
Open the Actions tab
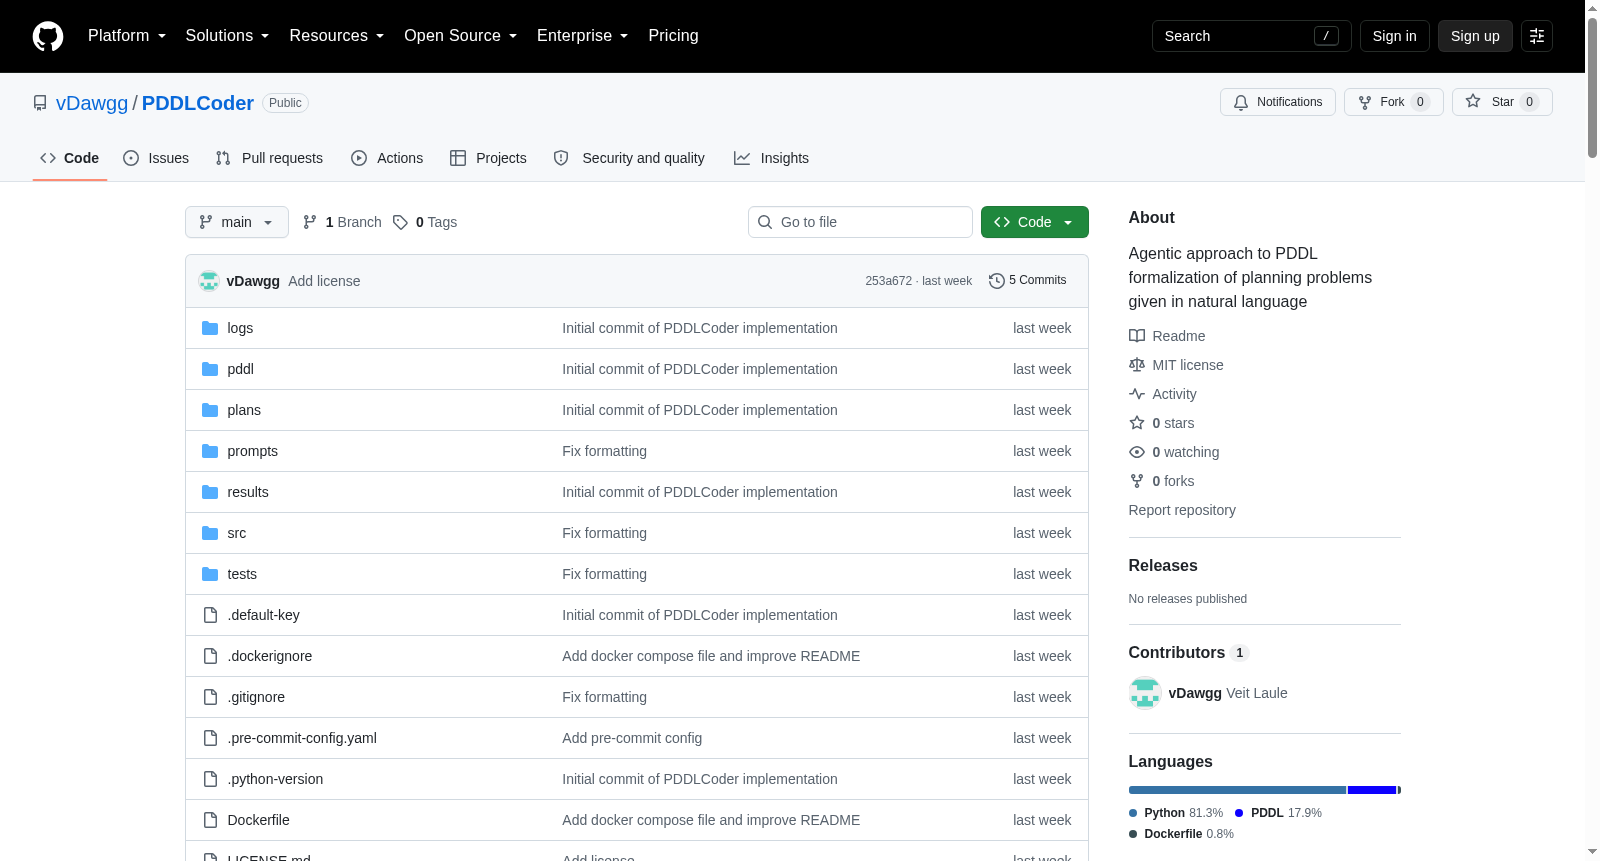tap(387, 158)
